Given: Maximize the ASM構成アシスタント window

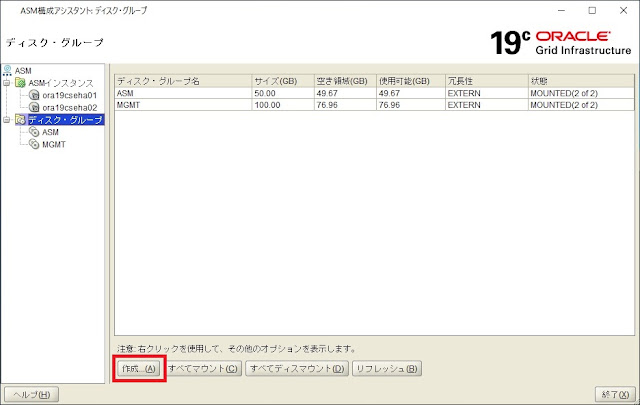Looking at the screenshot, I should (x=592, y=11).
